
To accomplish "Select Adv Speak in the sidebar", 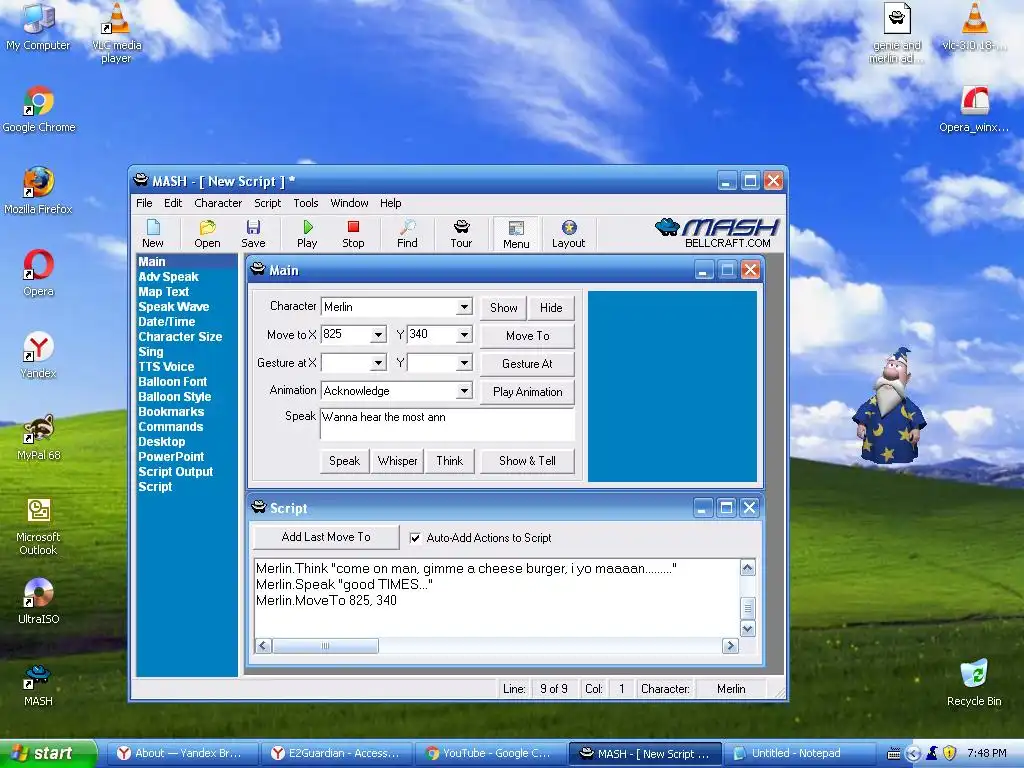I will click(168, 277).
